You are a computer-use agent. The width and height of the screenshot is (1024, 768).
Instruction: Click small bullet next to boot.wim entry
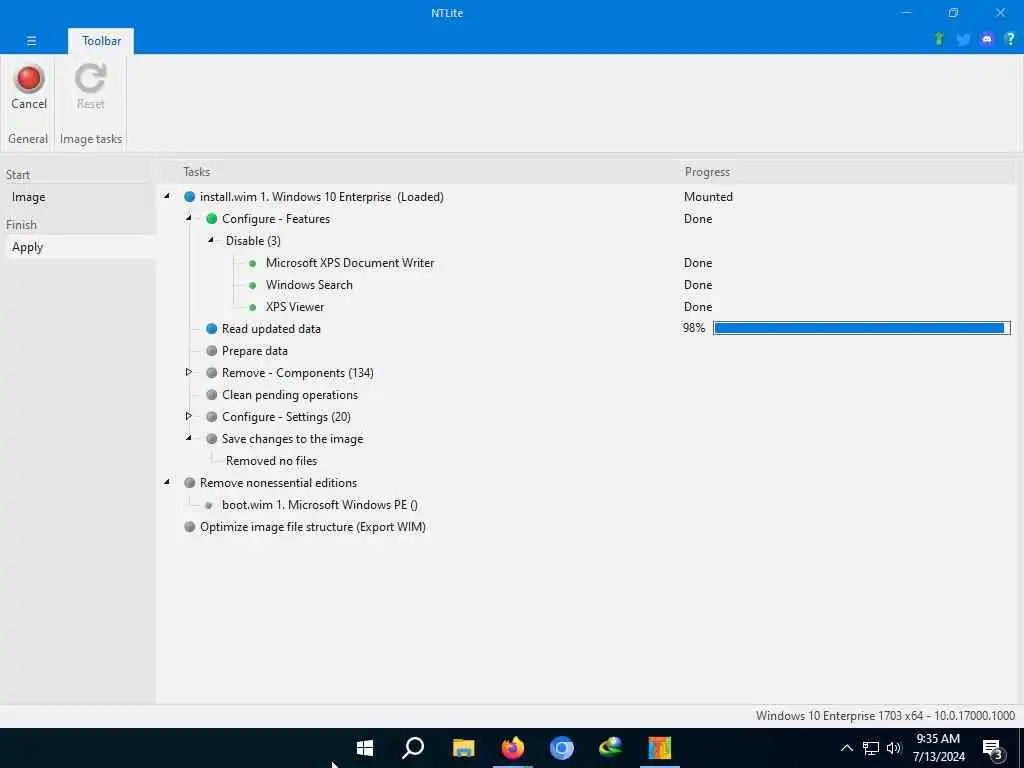pos(208,505)
